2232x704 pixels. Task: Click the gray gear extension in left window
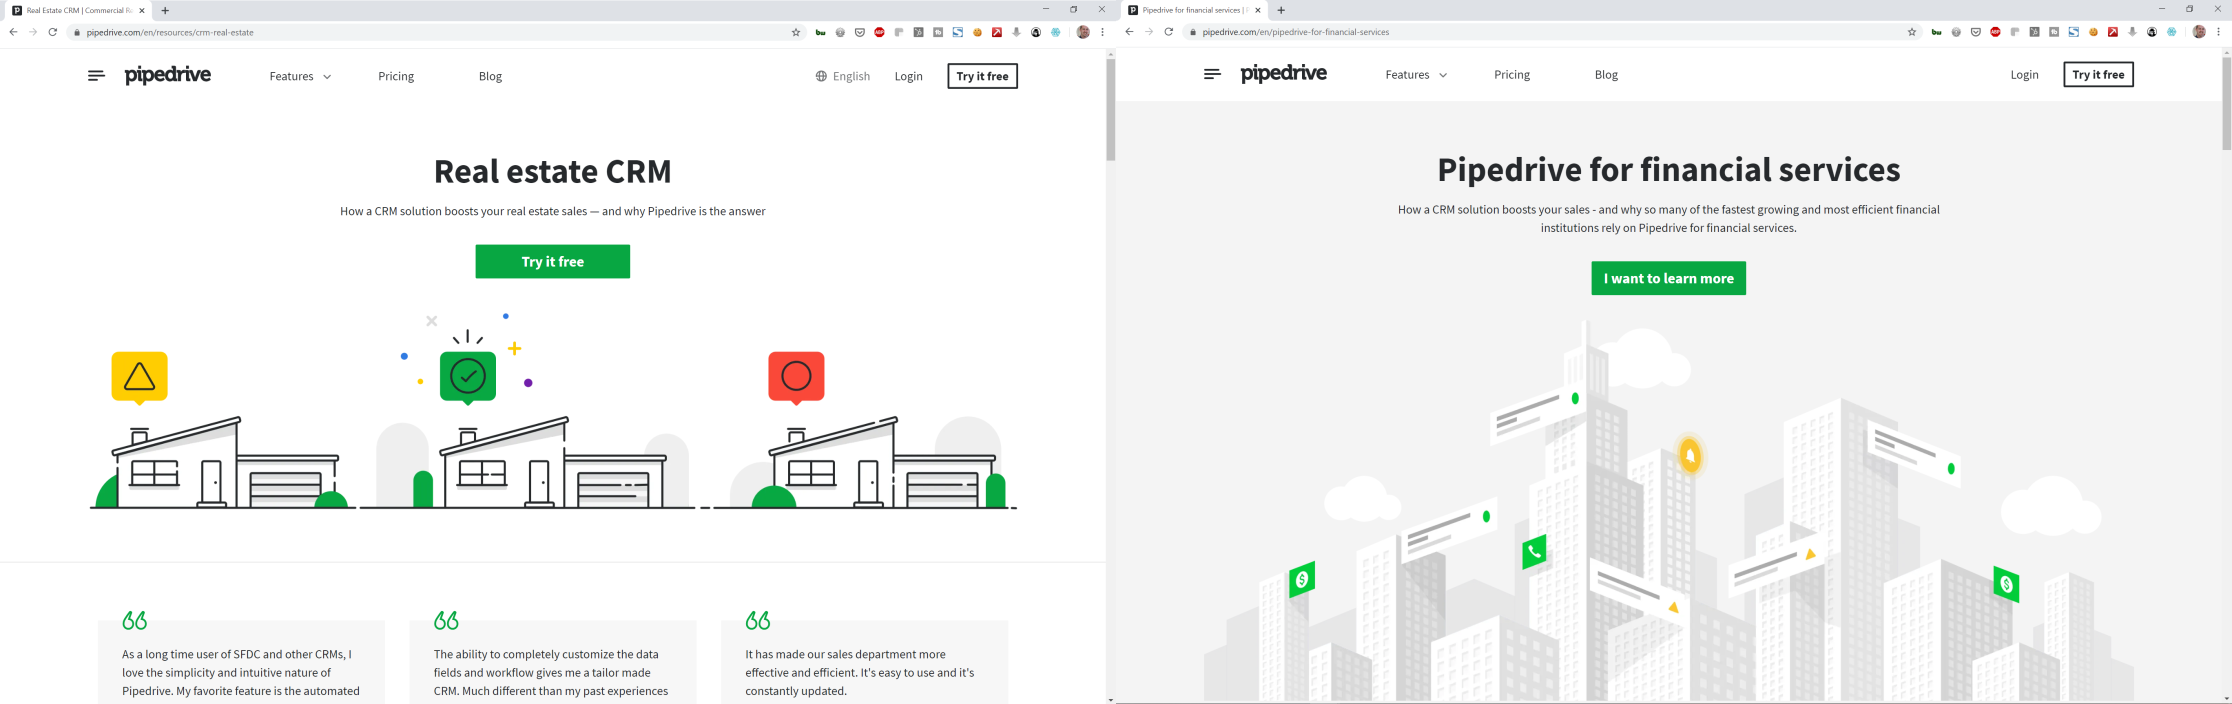840,32
